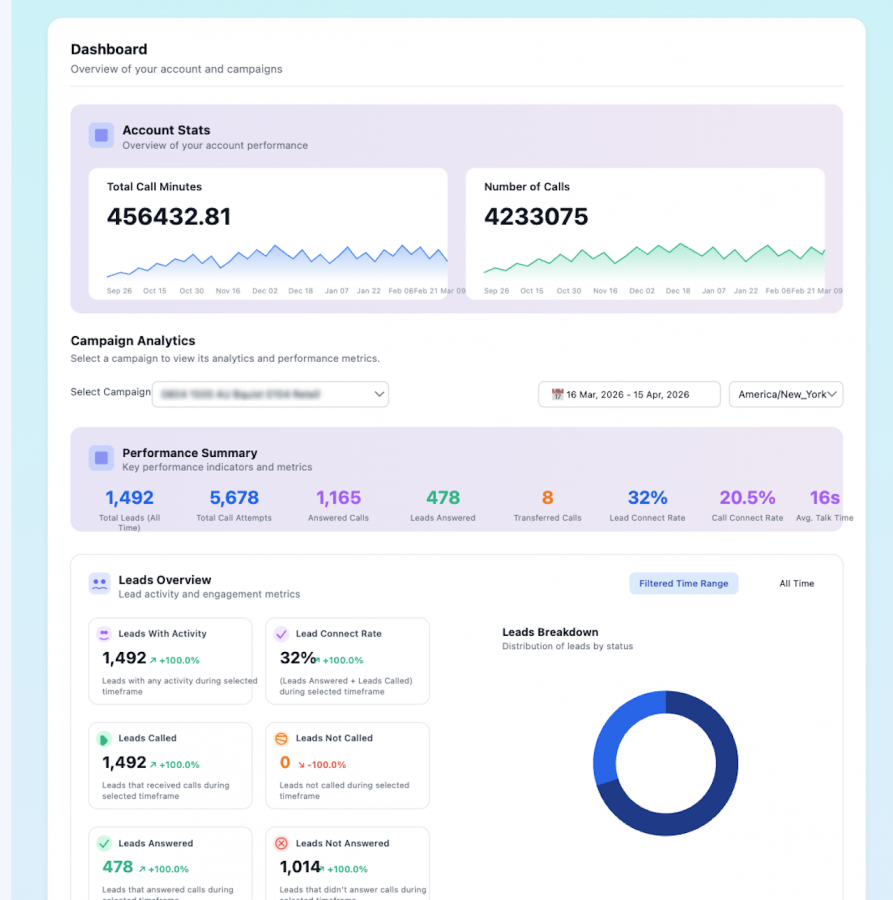The width and height of the screenshot is (893, 900).
Task: Click the Leads Not Answered red X icon
Action: click(x=281, y=843)
